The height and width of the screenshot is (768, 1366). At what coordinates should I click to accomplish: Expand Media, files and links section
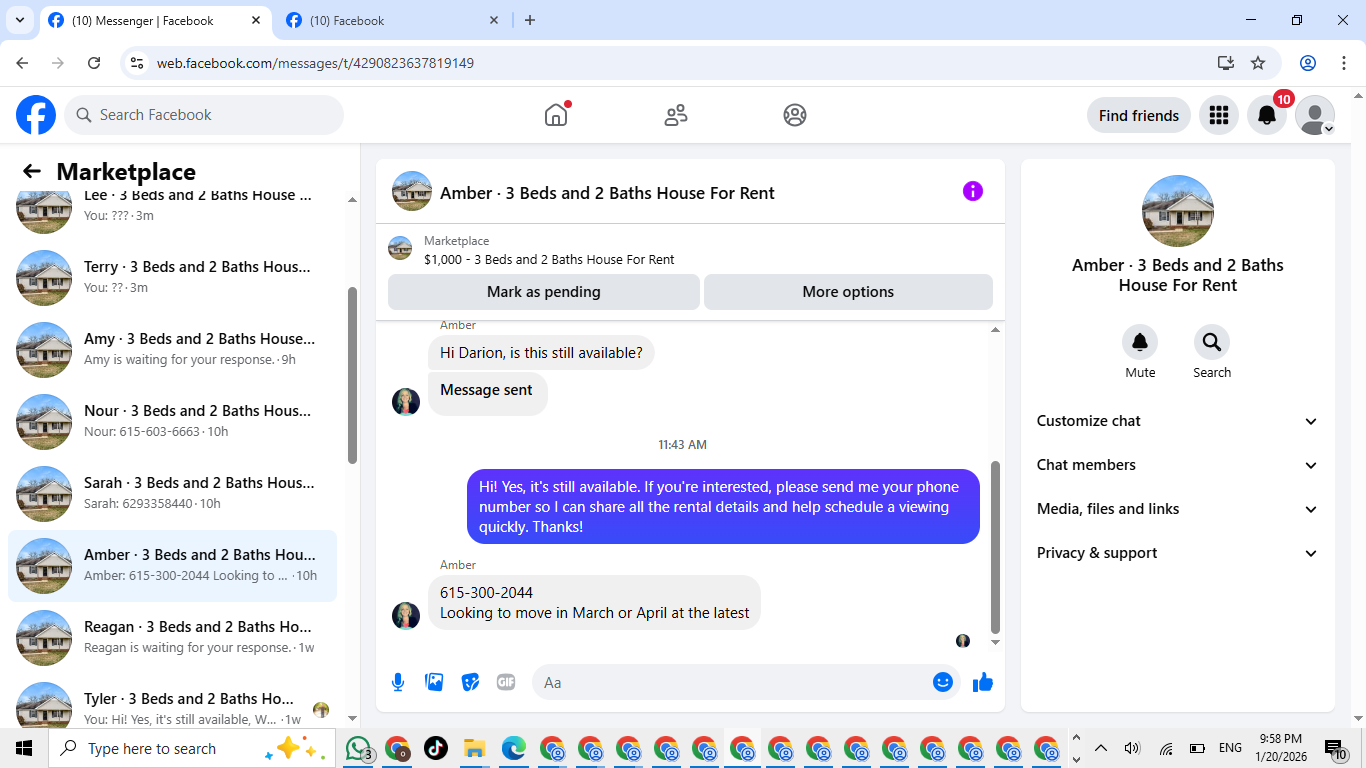click(1178, 509)
